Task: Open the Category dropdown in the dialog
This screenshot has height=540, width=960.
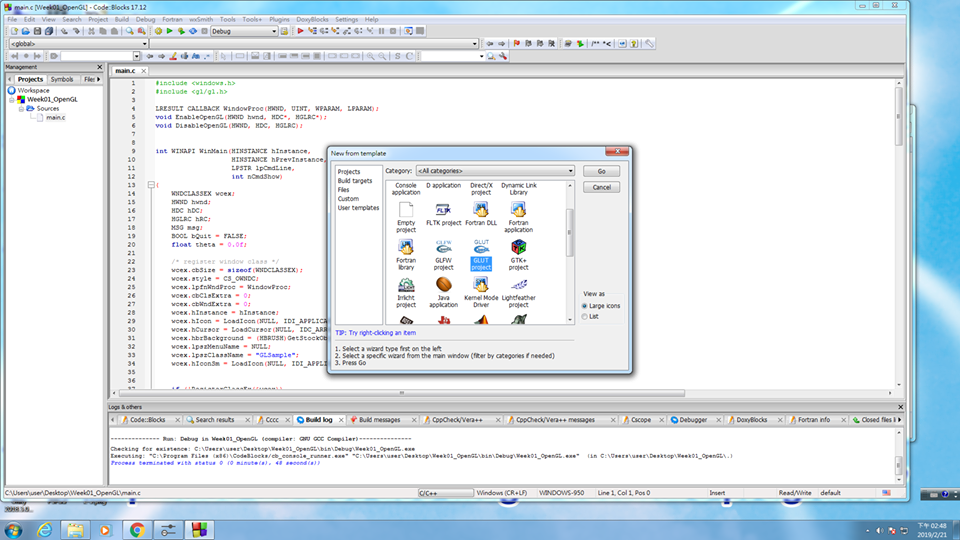Action: (495, 171)
